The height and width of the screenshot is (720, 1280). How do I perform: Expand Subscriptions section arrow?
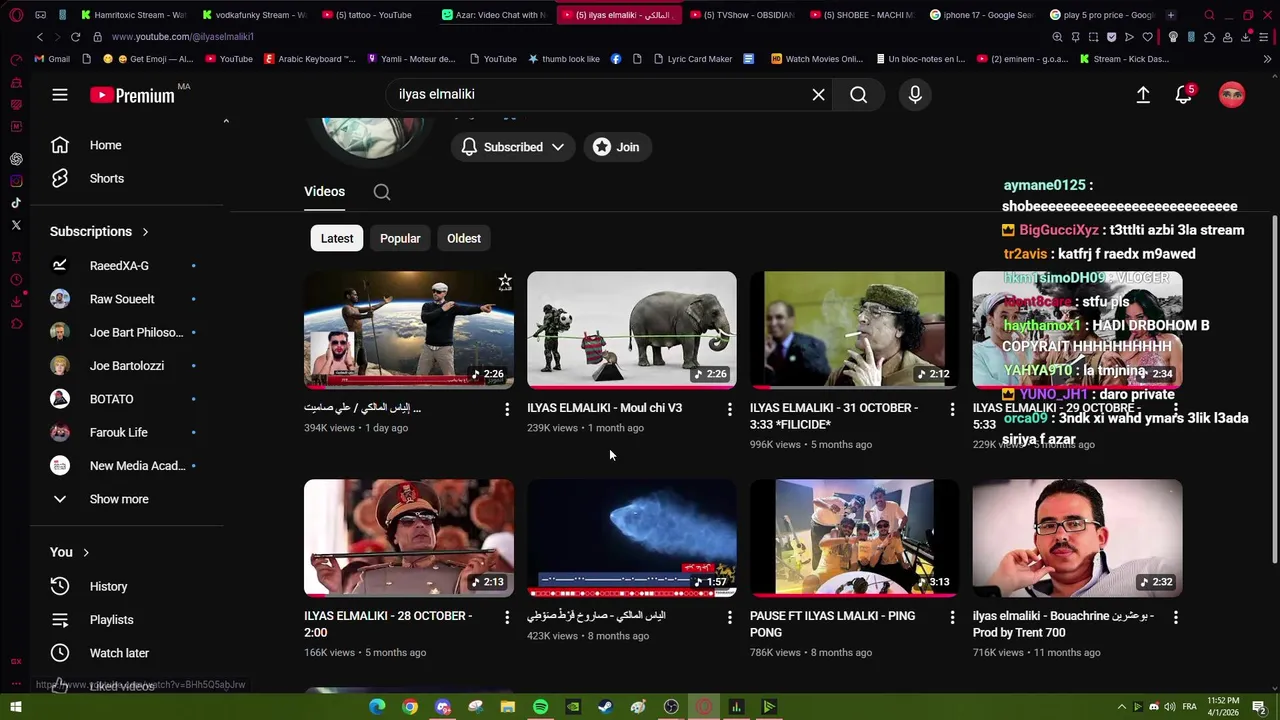click(x=145, y=231)
